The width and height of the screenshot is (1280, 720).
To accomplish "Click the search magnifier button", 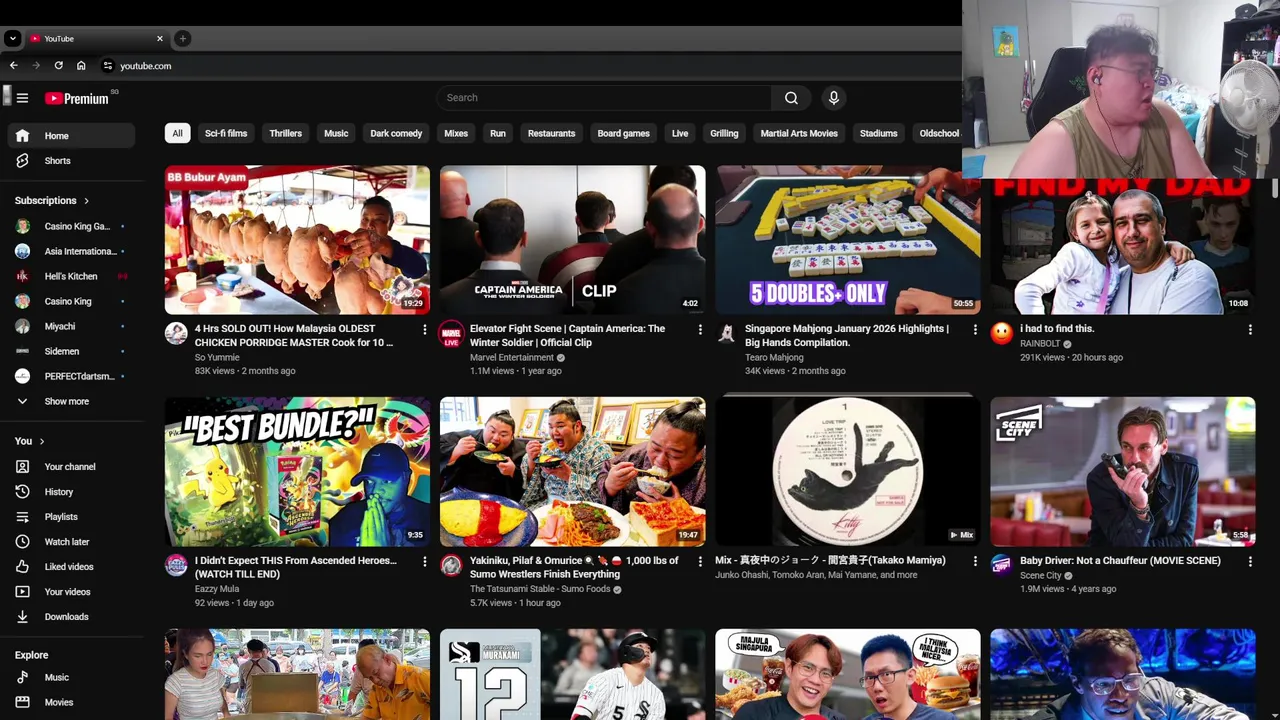I will 791,98.
